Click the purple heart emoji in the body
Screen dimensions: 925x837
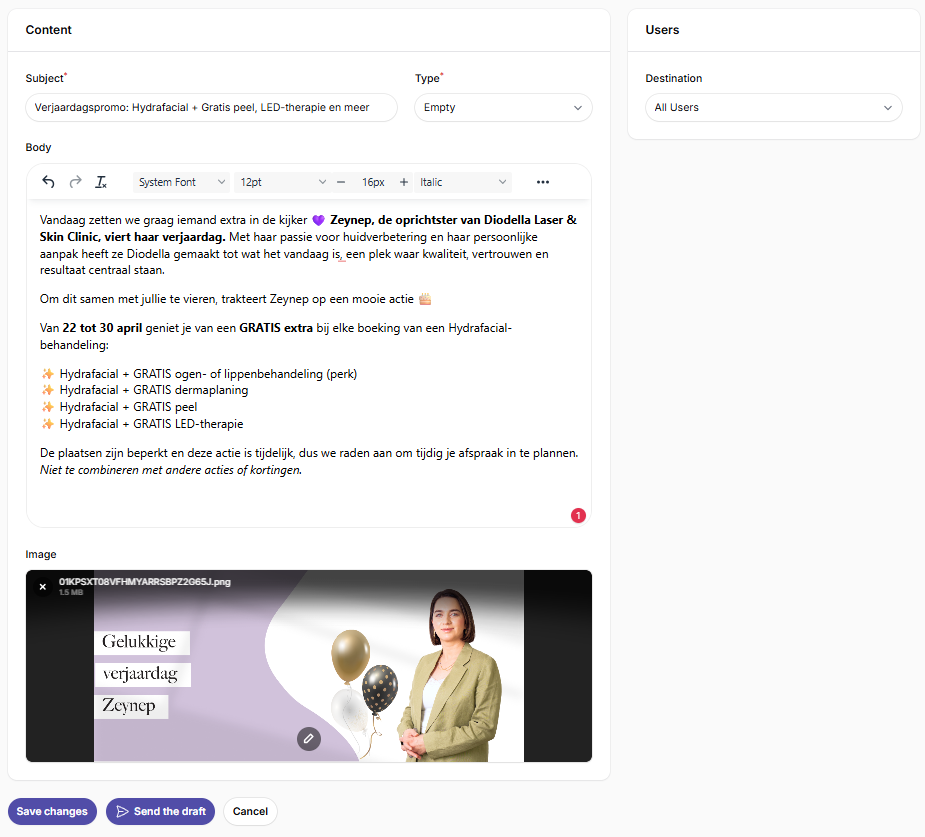pyautogui.click(x=318, y=220)
